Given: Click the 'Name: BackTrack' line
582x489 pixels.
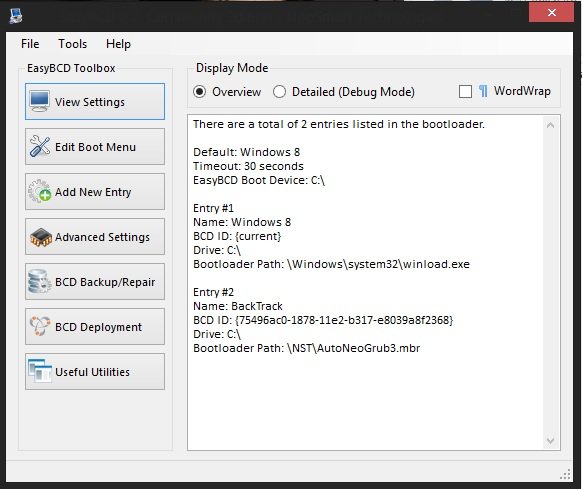Looking at the screenshot, I should click(x=238, y=306).
